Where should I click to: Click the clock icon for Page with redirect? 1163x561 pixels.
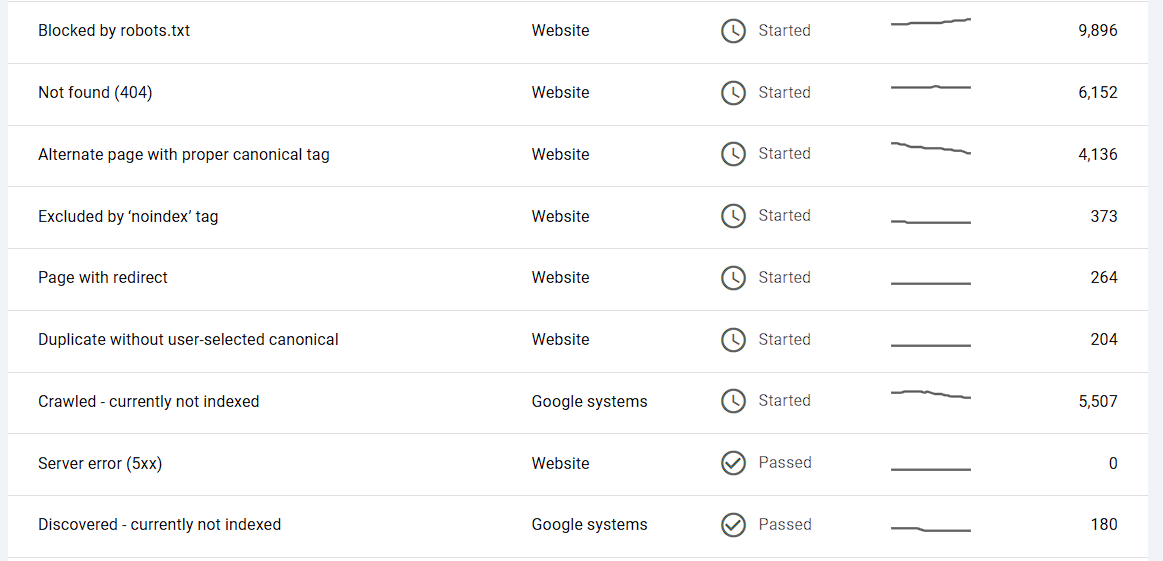click(x=733, y=278)
